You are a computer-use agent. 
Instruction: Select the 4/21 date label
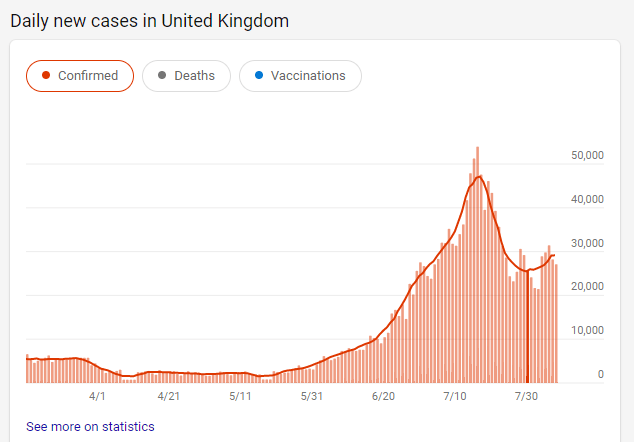[169, 397]
